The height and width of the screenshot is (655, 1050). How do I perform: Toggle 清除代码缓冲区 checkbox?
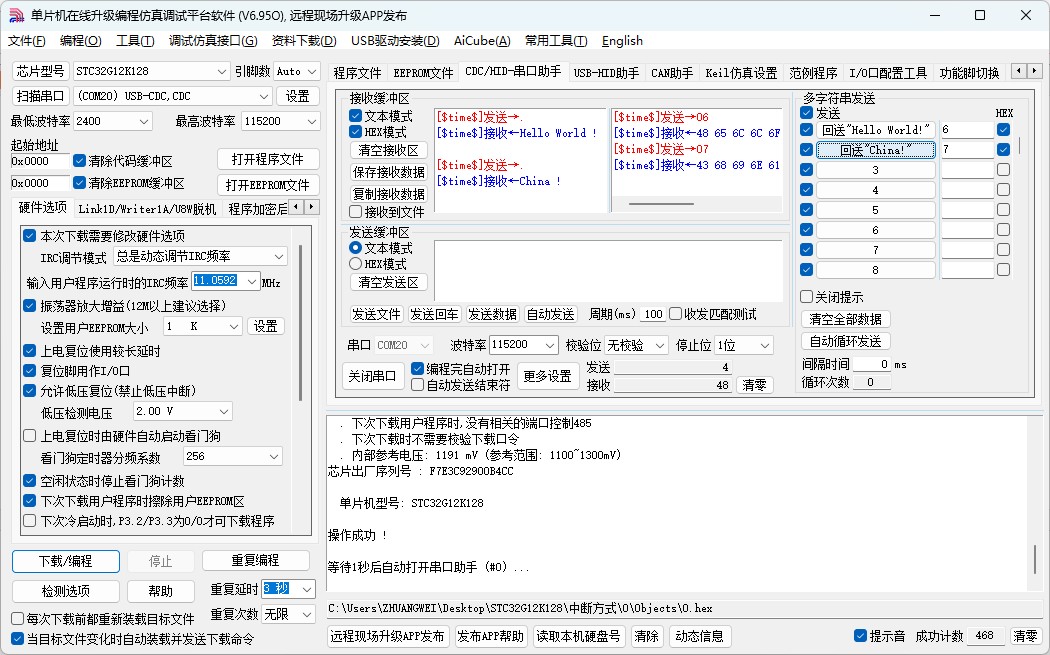80,161
